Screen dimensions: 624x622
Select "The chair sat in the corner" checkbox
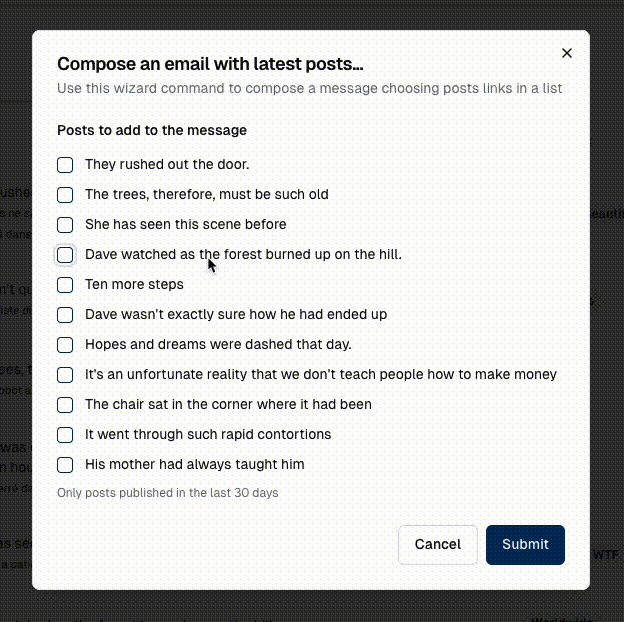coord(65,405)
